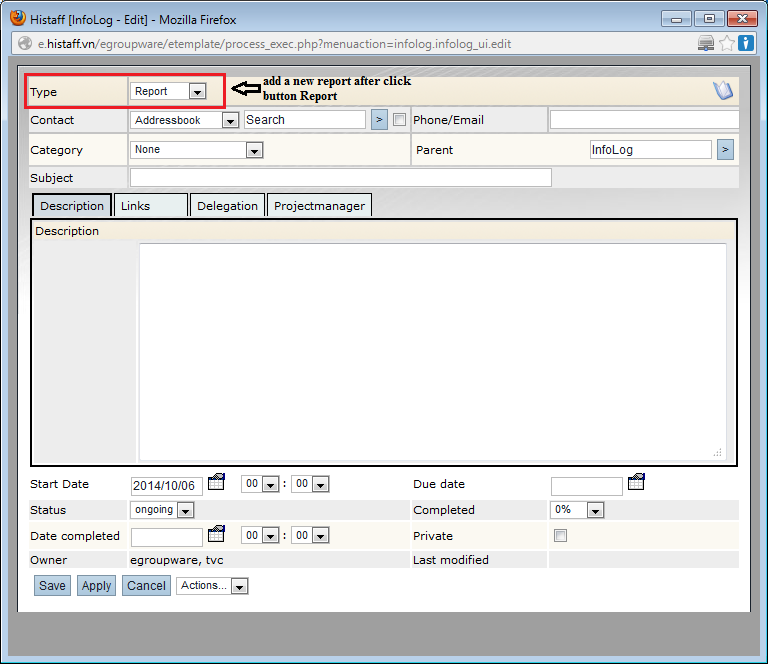Screen dimensions: 768x664
Task: Open the Category dropdown set to None
Action: [x=197, y=150]
